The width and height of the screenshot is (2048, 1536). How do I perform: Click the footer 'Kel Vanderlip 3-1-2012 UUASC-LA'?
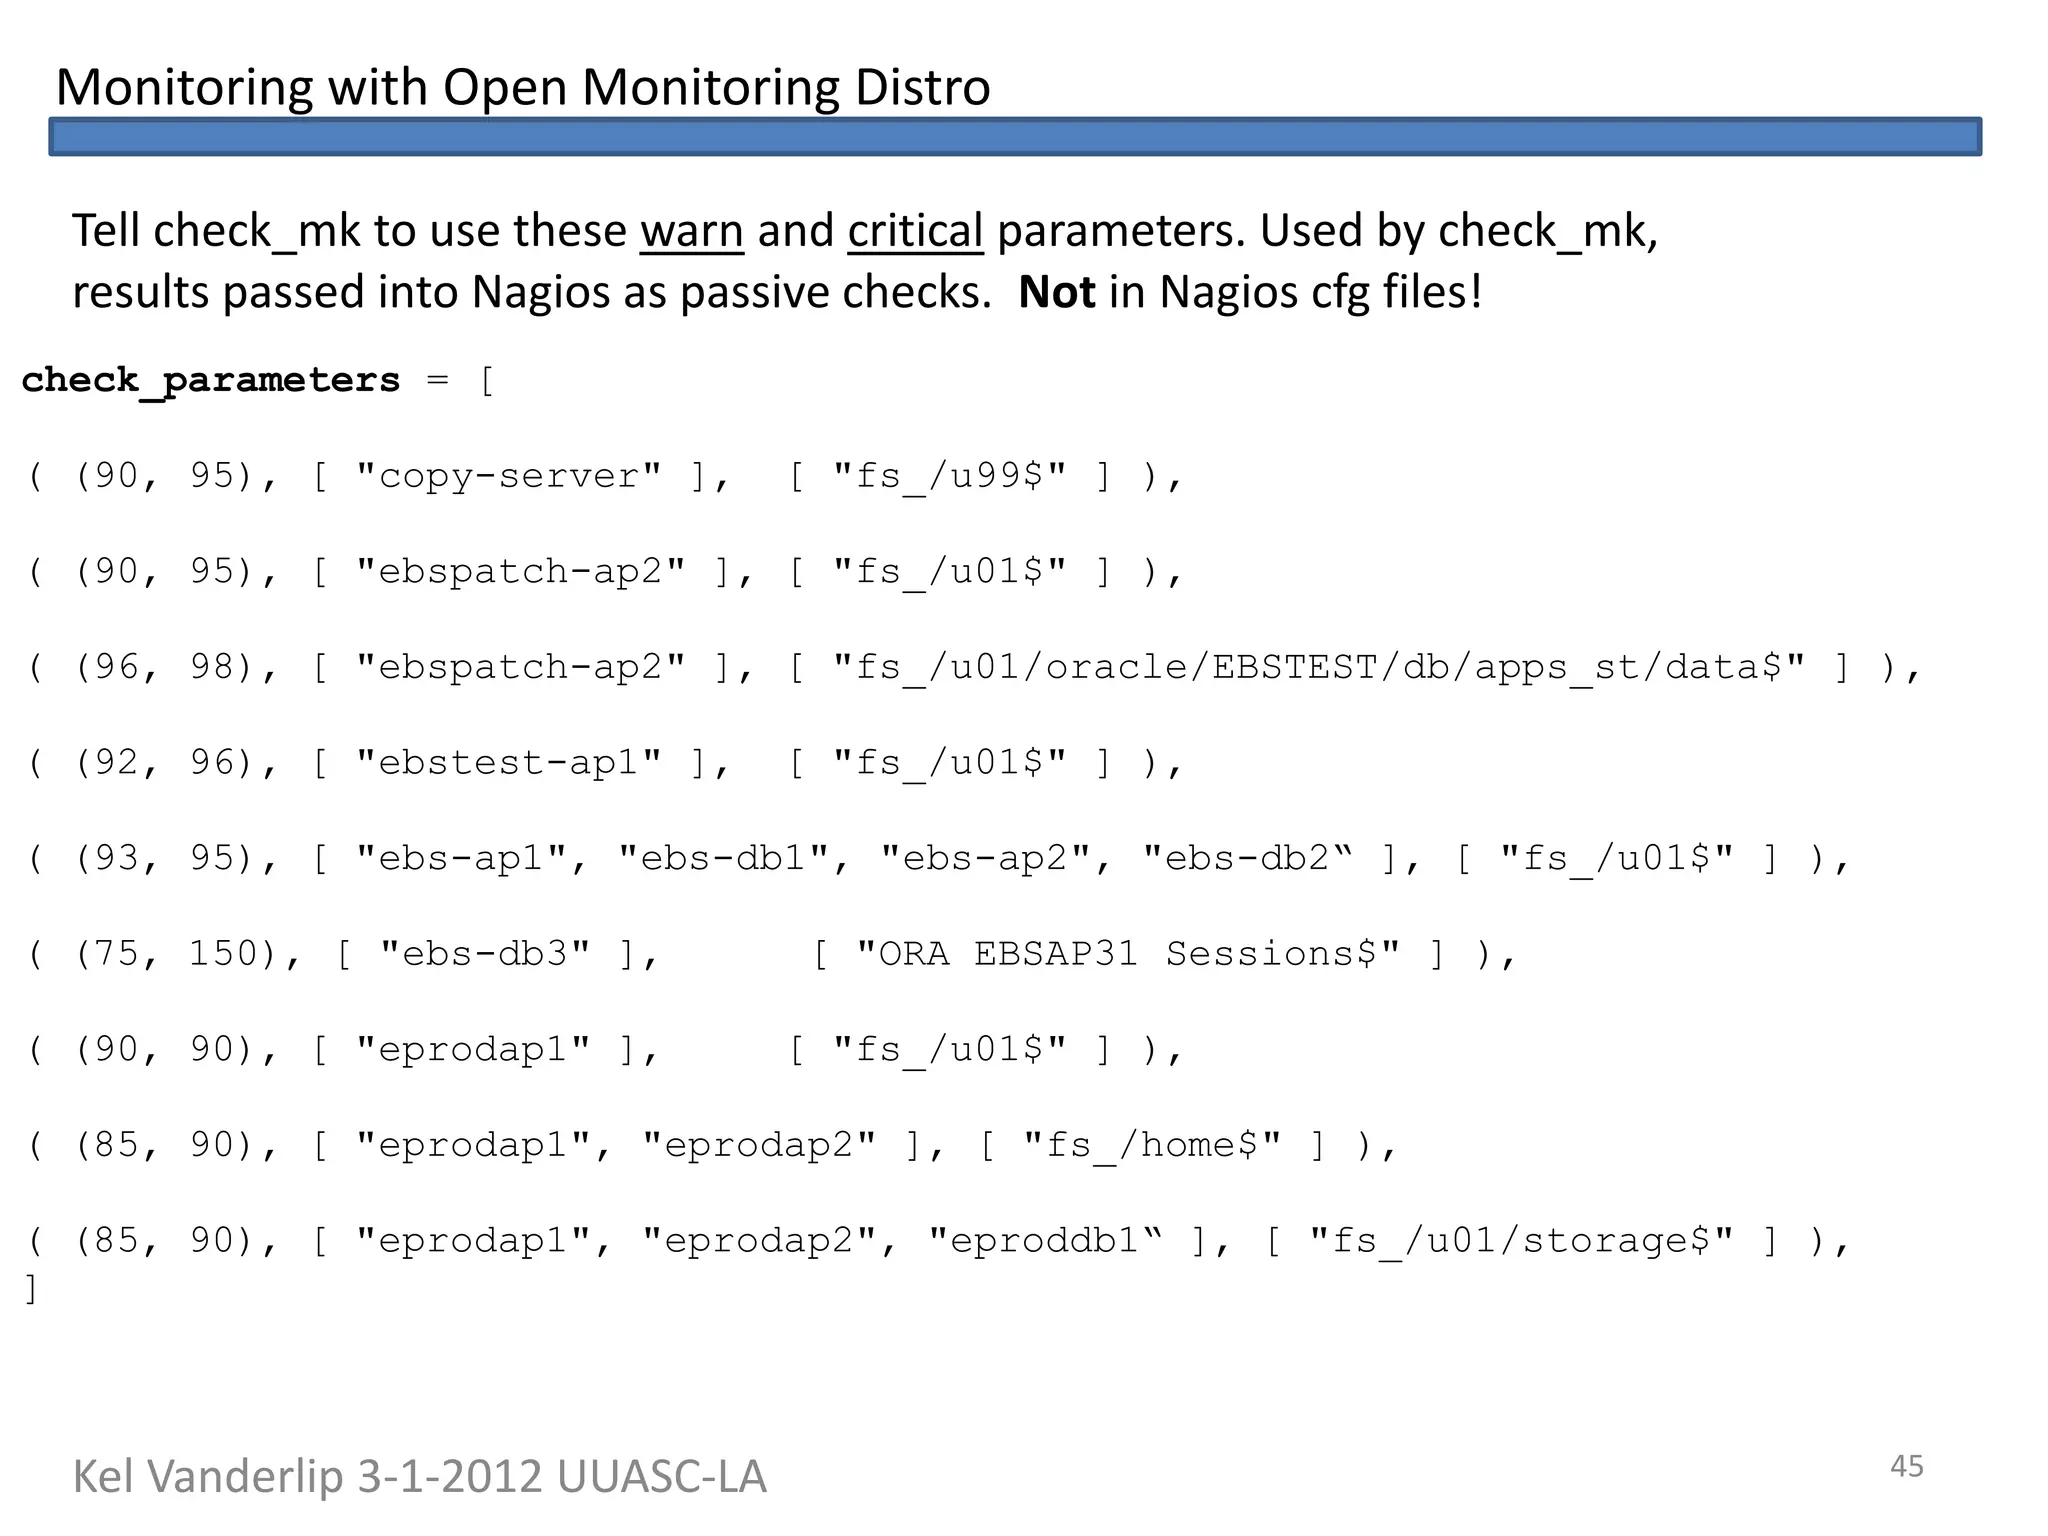(419, 1477)
